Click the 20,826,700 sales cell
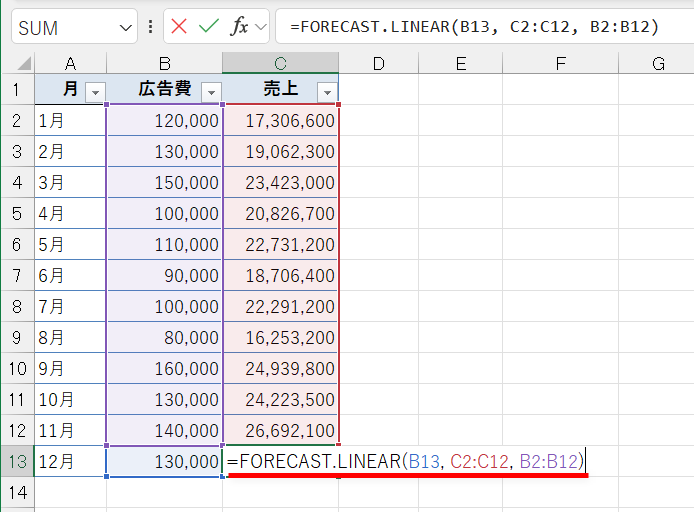The image size is (694, 512). 281,213
